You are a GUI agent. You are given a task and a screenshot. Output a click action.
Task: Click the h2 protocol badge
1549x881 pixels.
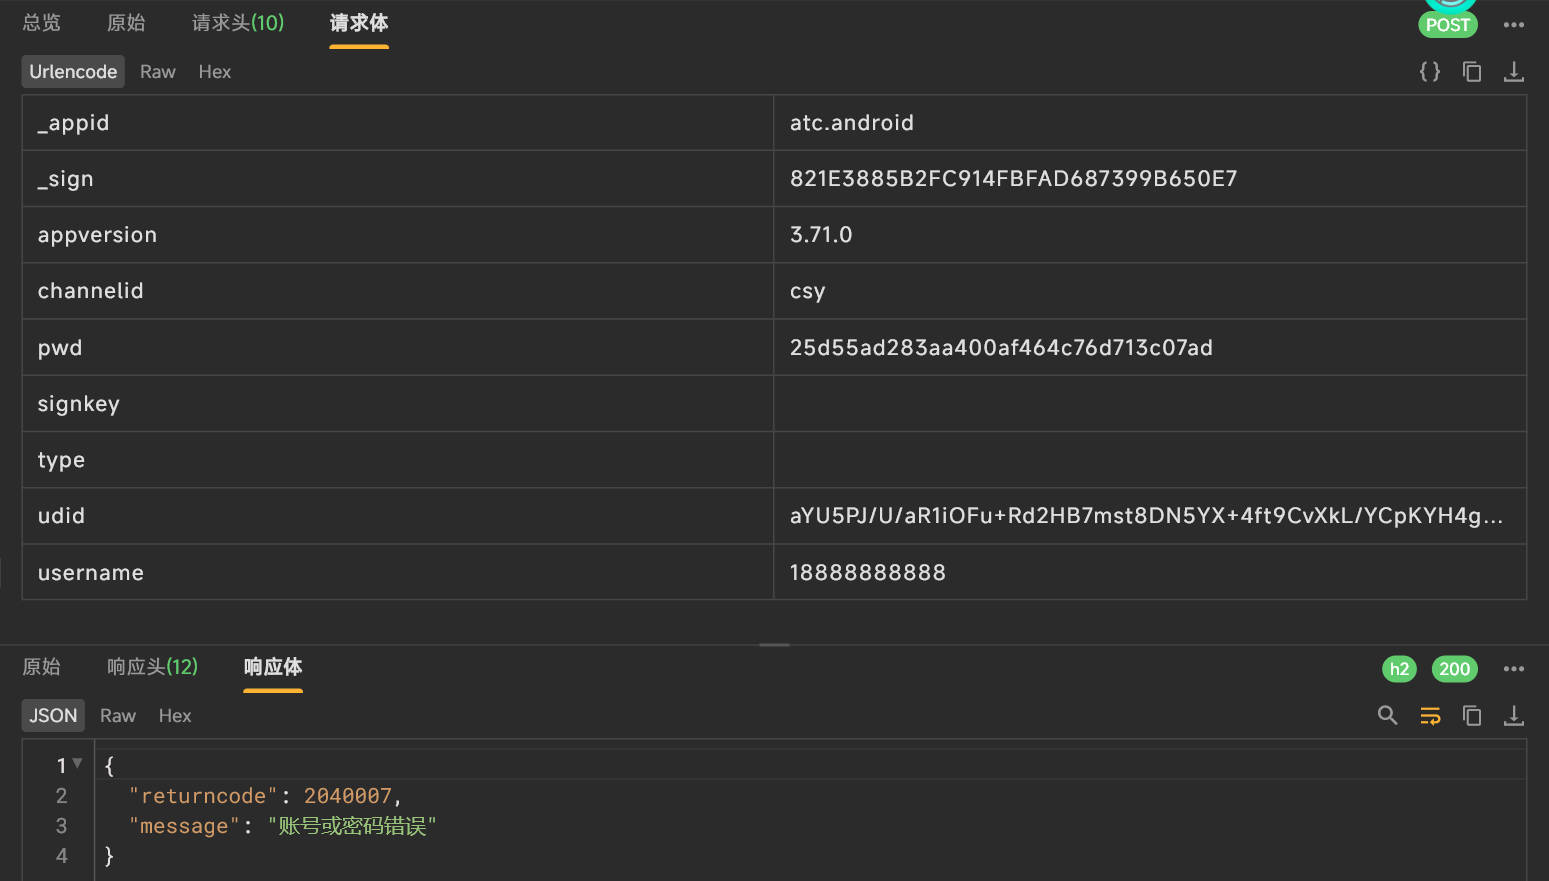[1399, 669]
